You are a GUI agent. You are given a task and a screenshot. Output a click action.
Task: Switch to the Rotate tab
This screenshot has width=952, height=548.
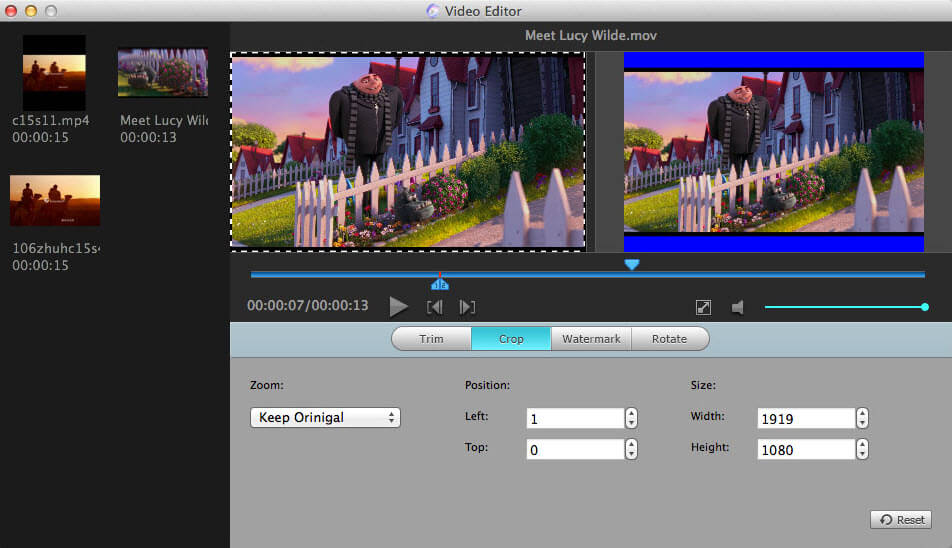click(x=670, y=339)
